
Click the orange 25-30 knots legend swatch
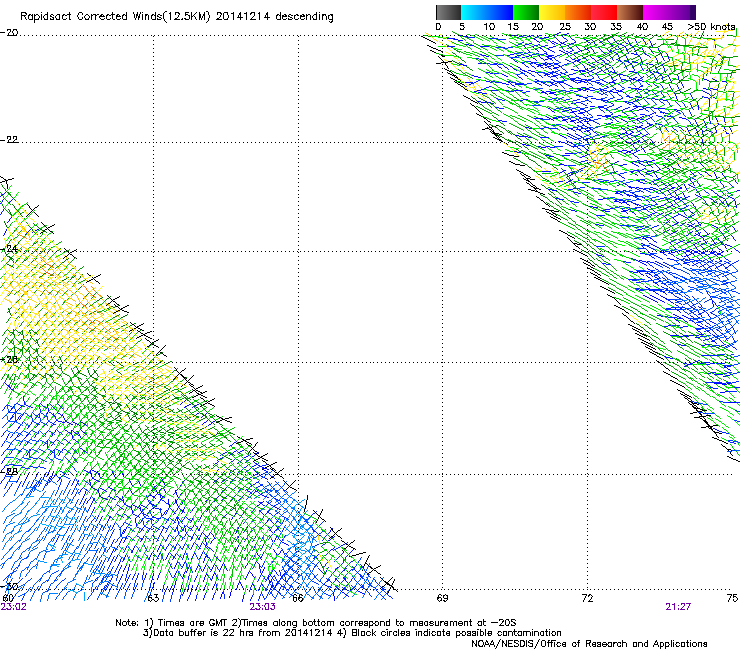(578, 12)
